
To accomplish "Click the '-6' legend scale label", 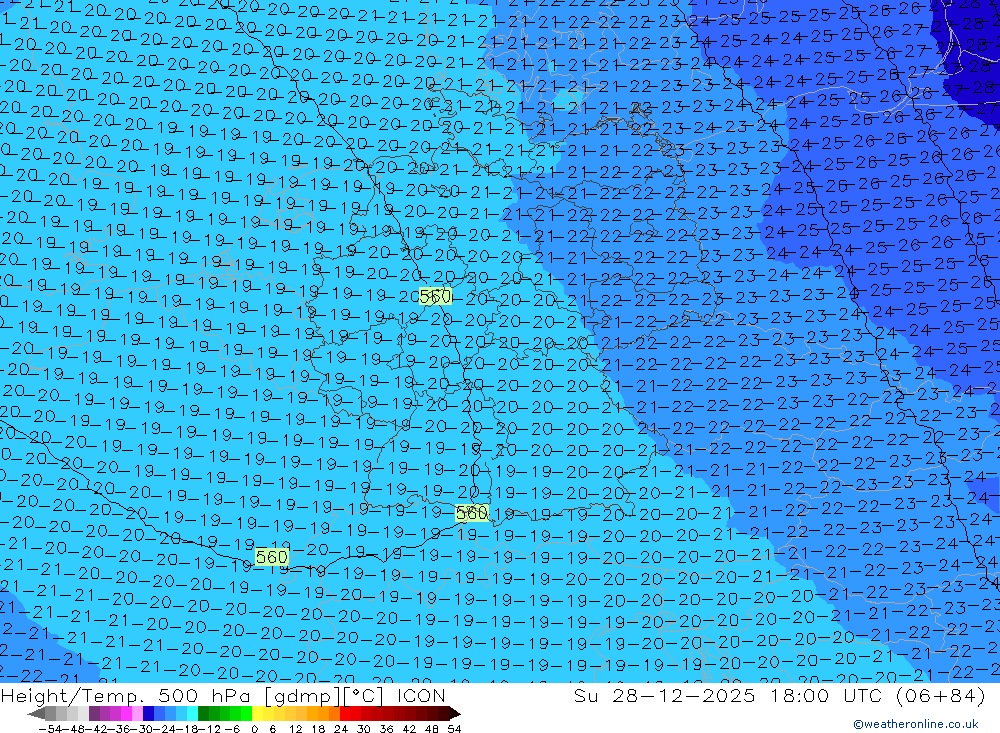I will point(232,729).
